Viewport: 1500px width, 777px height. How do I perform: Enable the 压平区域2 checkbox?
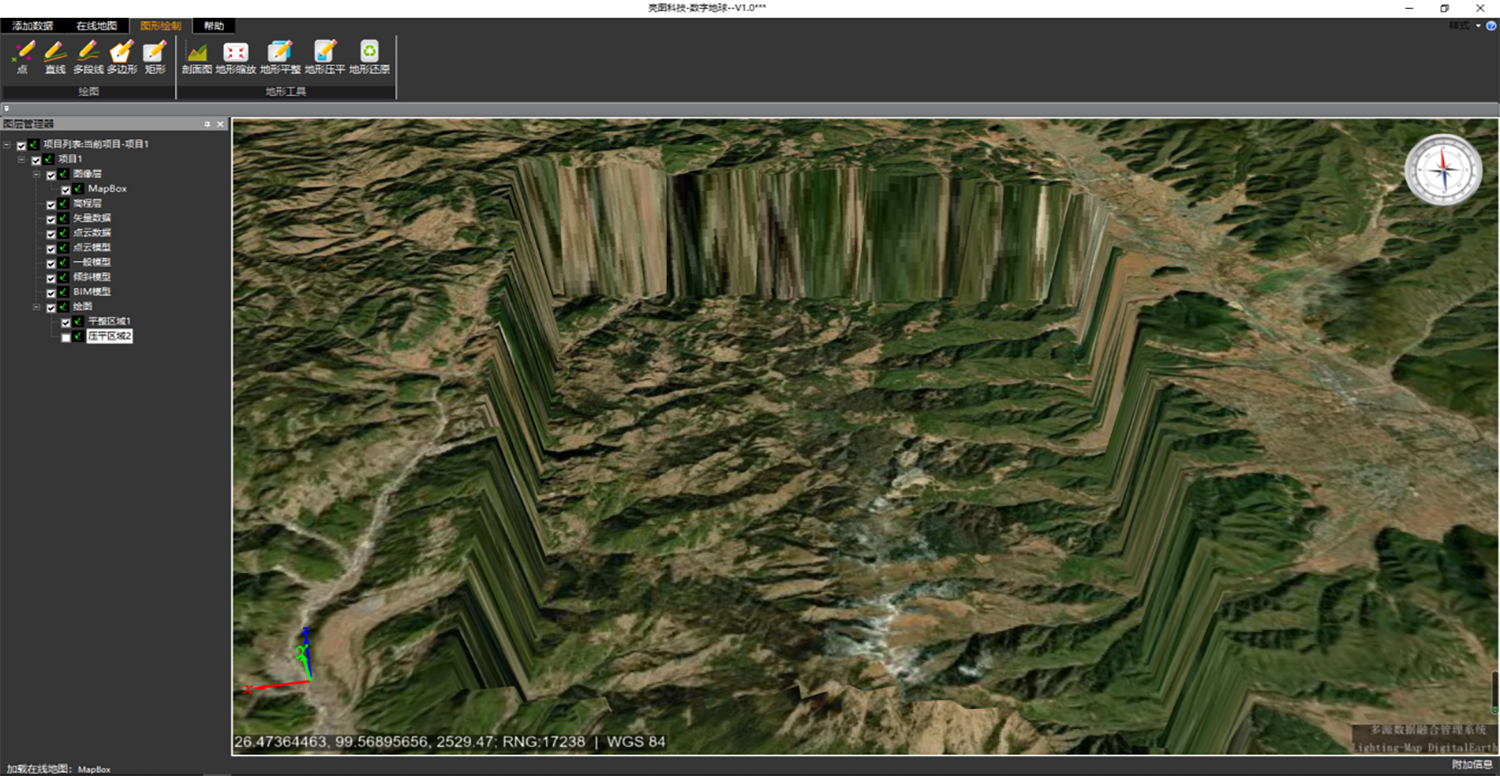coord(66,337)
